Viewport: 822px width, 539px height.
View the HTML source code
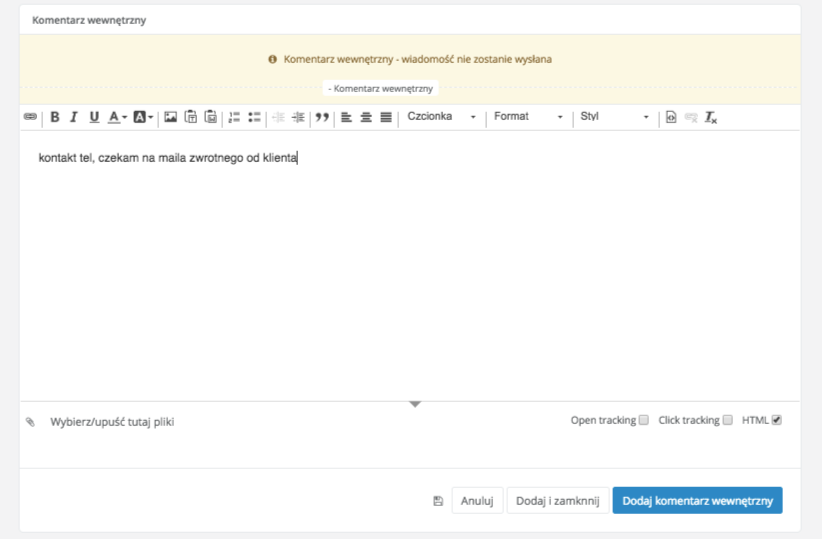click(x=671, y=117)
